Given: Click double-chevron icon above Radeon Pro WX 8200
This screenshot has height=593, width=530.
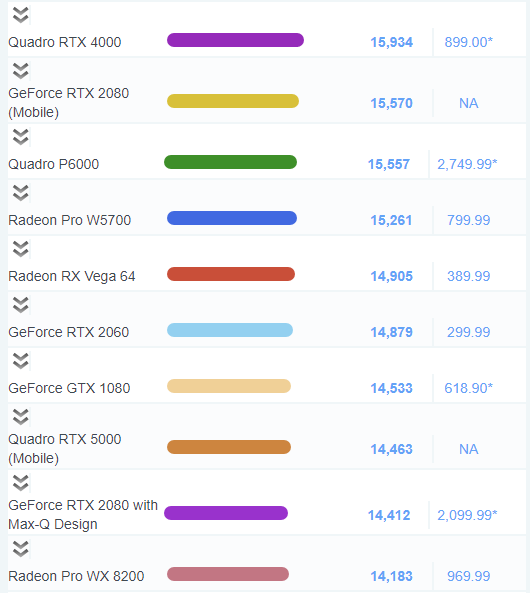Looking at the screenshot, I should [x=20, y=549].
